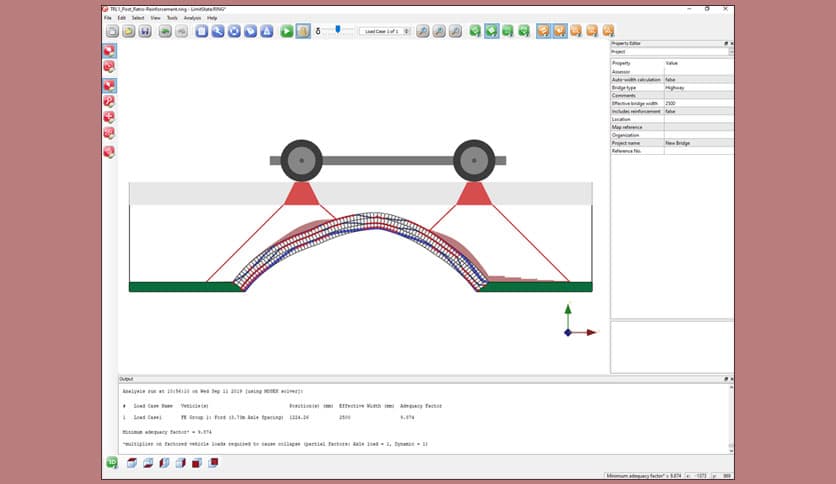
Task: Open the Tools menu
Action: pos(172,18)
